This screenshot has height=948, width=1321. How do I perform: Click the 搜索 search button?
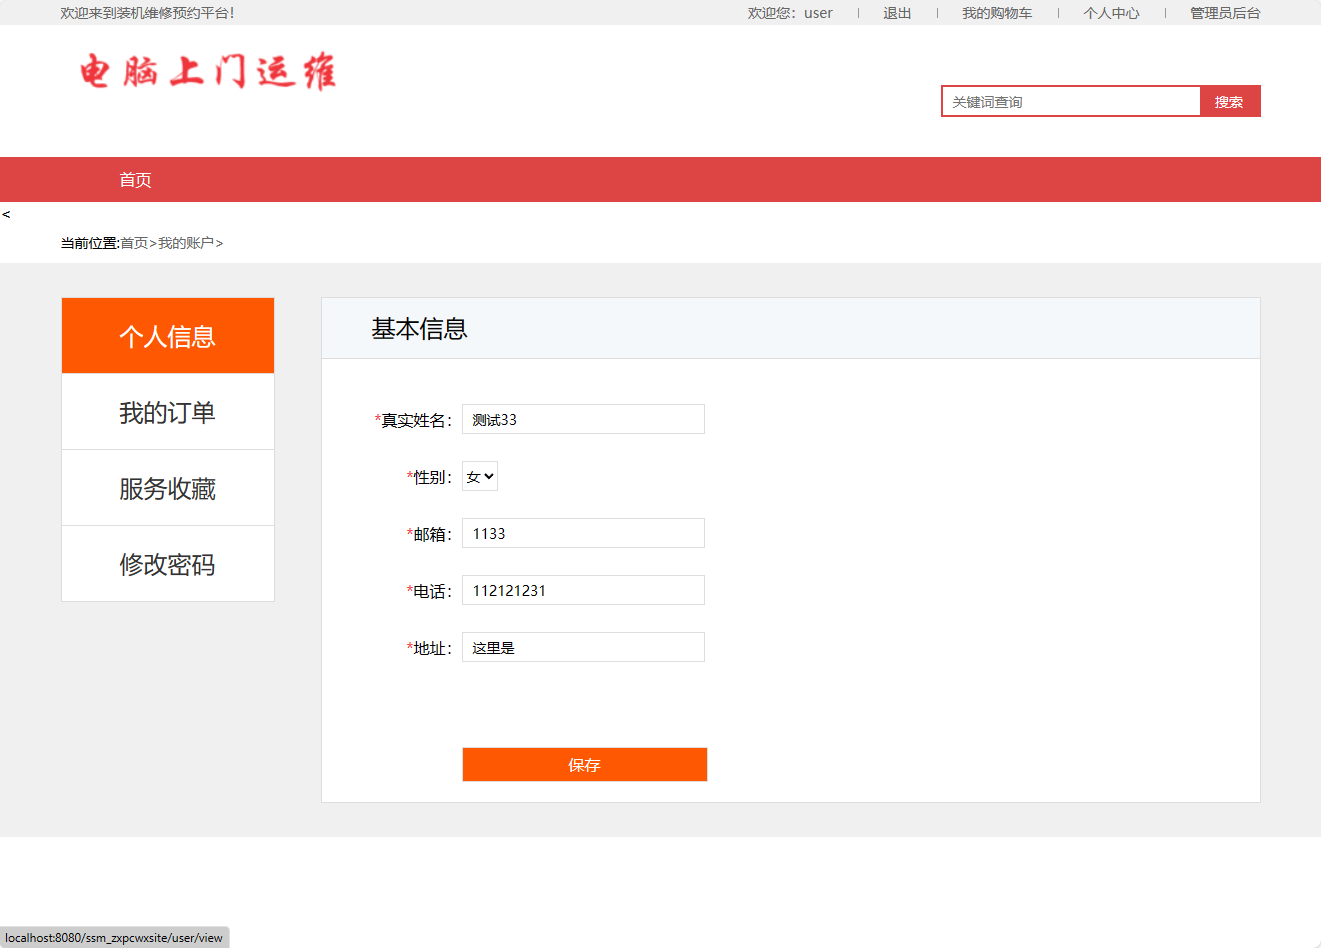pos(1229,101)
